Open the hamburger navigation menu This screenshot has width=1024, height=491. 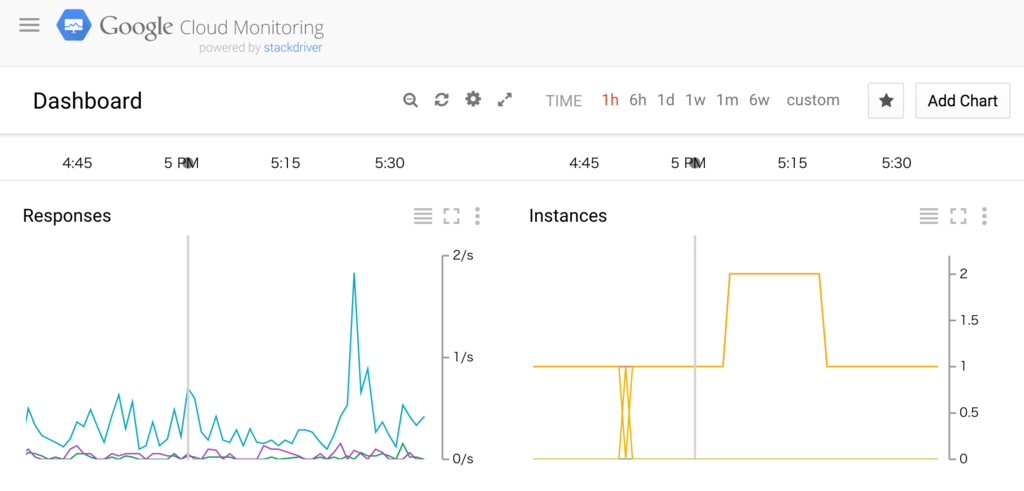29,25
